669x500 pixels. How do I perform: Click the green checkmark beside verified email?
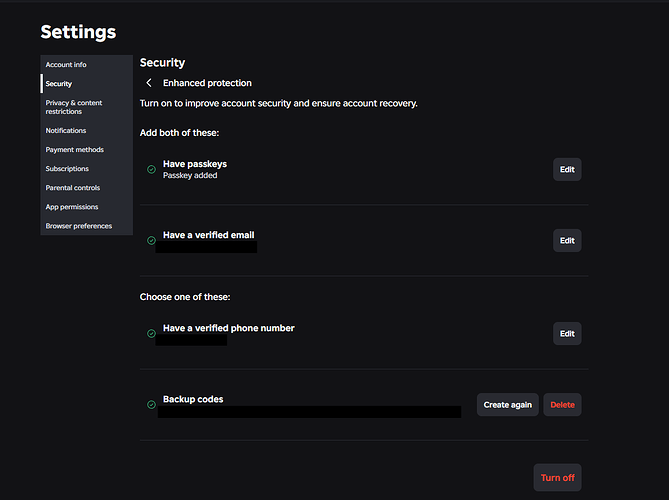pos(151,241)
